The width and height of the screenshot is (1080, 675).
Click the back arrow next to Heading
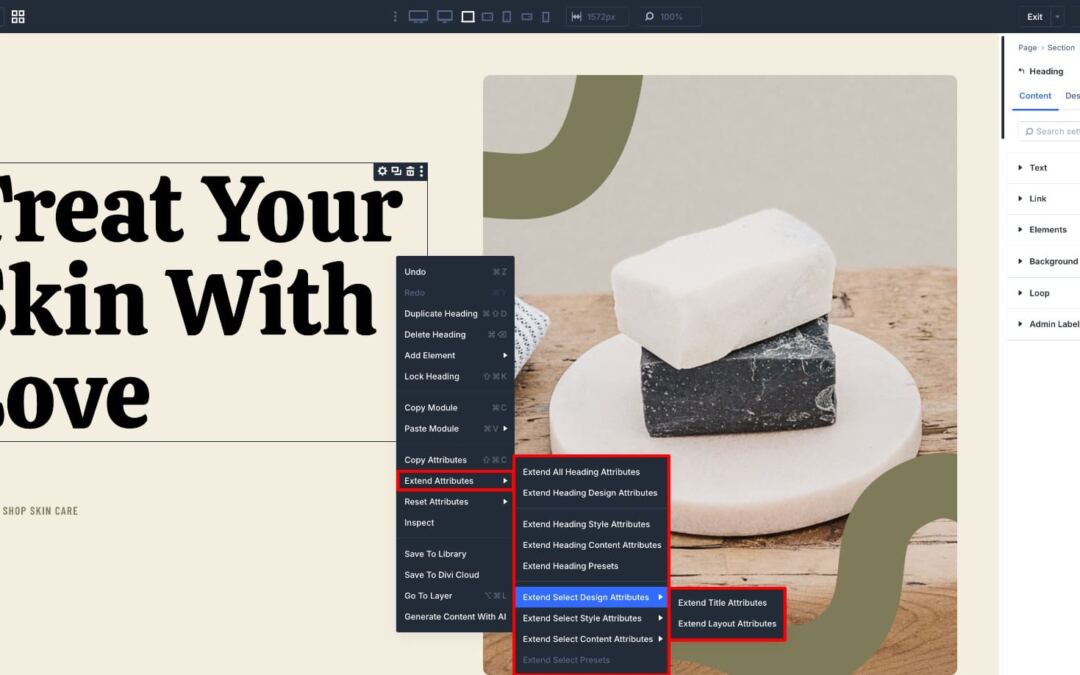point(1019,71)
